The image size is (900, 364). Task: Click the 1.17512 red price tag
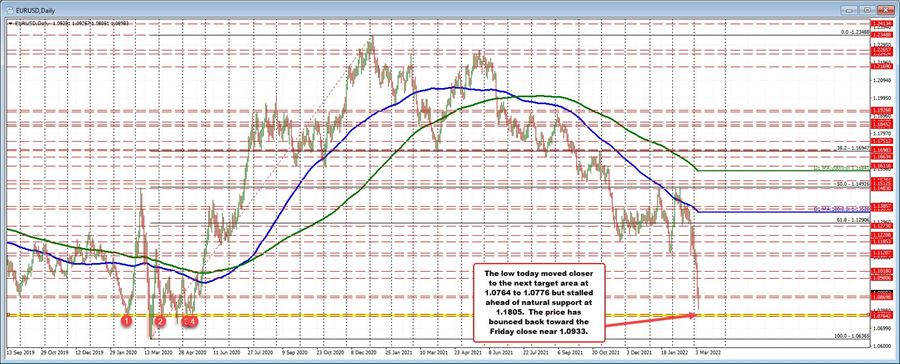[882, 141]
